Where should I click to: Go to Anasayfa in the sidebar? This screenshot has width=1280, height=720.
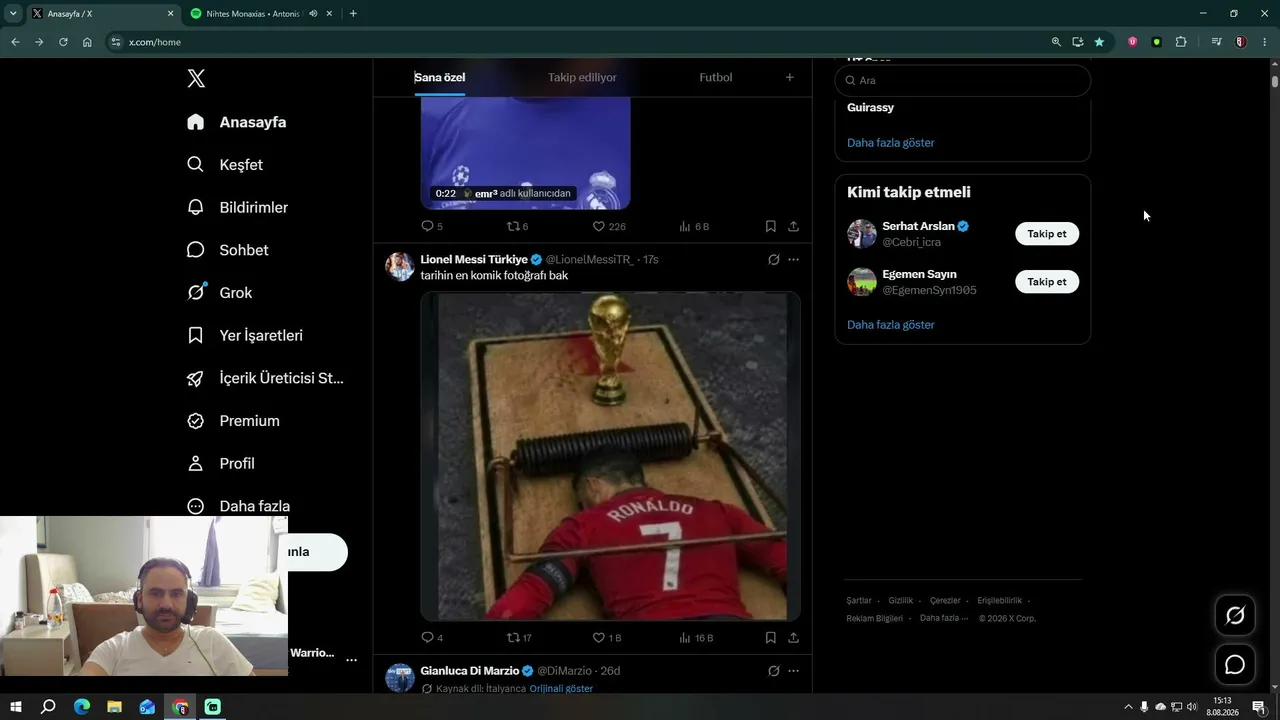point(237,122)
